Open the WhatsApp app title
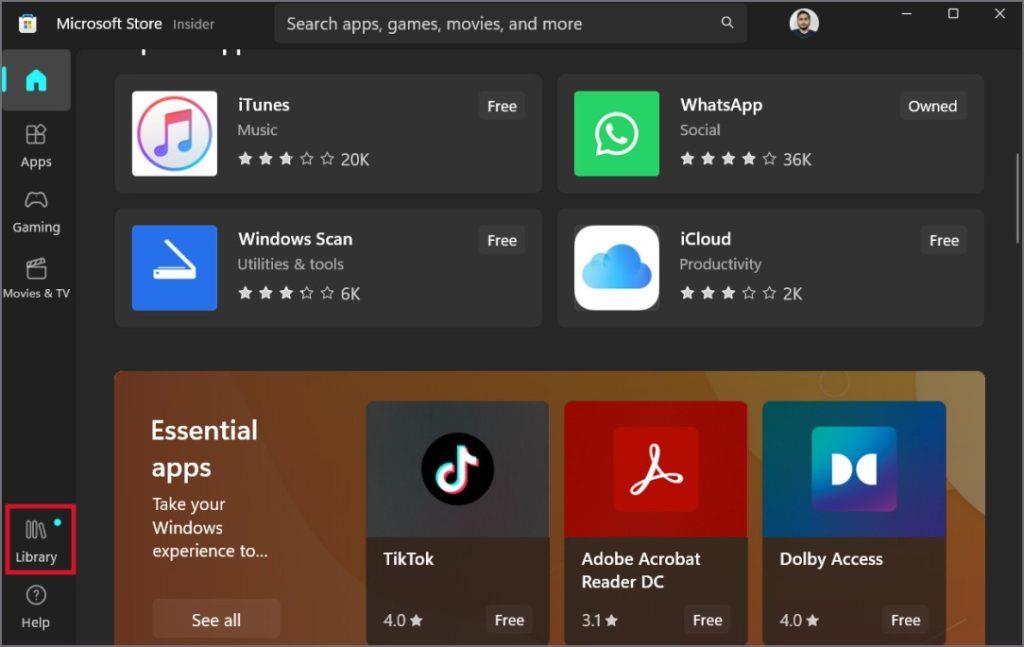The height and width of the screenshot is (647, 1024). [x=721, y=105]
